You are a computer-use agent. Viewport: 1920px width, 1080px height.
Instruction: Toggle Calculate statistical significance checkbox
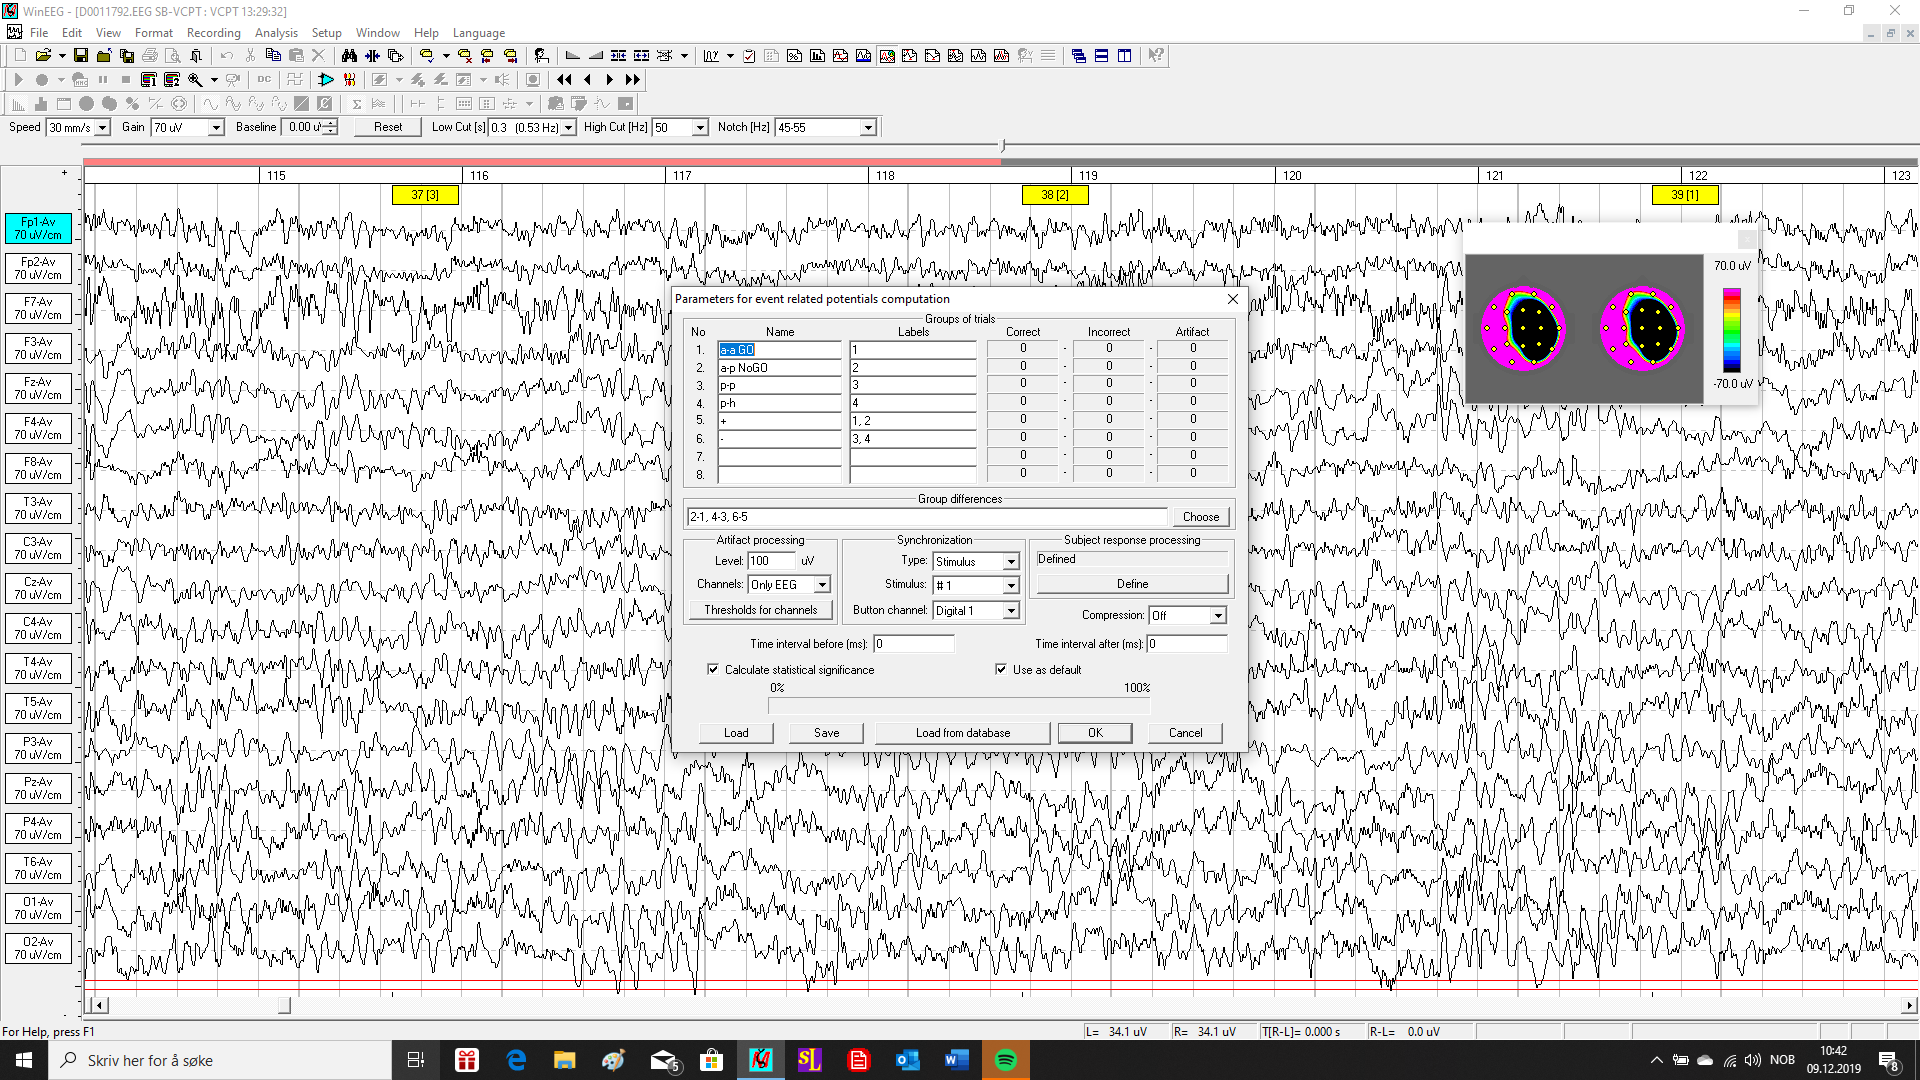(713, 670)
